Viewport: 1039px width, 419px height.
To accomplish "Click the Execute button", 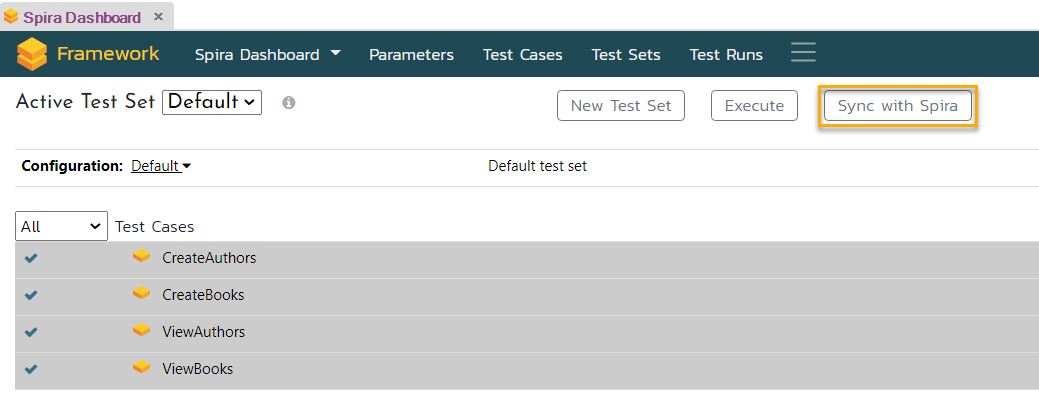I will point(753,105).
